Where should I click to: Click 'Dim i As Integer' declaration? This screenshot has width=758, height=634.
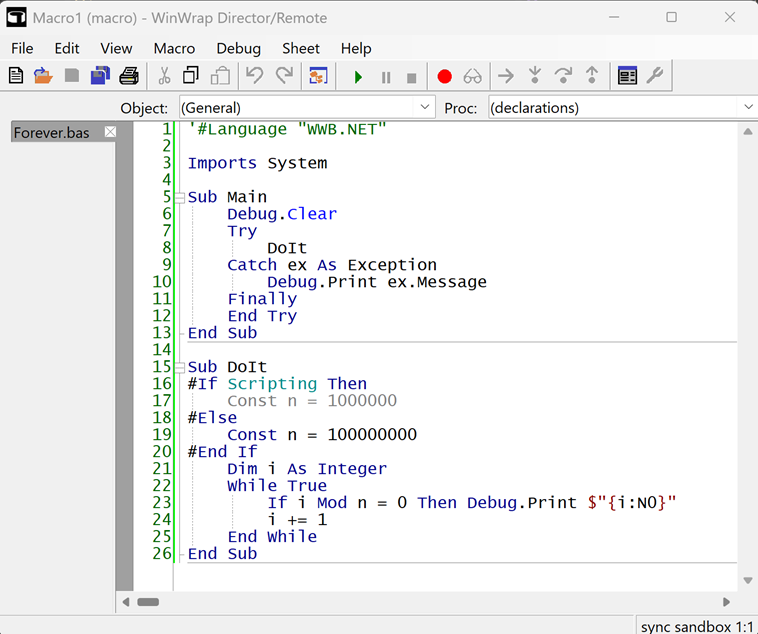click(307, 469)
